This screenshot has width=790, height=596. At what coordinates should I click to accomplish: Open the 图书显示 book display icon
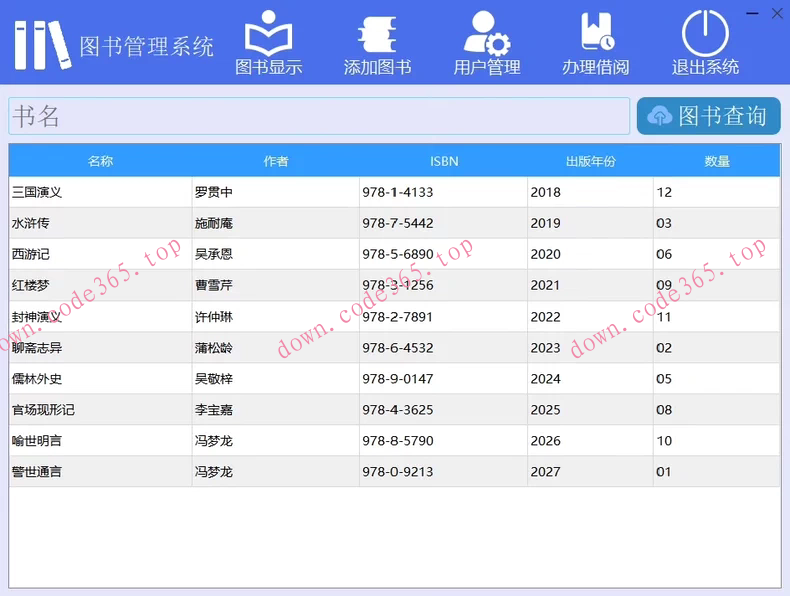click(x=269, y=33)
